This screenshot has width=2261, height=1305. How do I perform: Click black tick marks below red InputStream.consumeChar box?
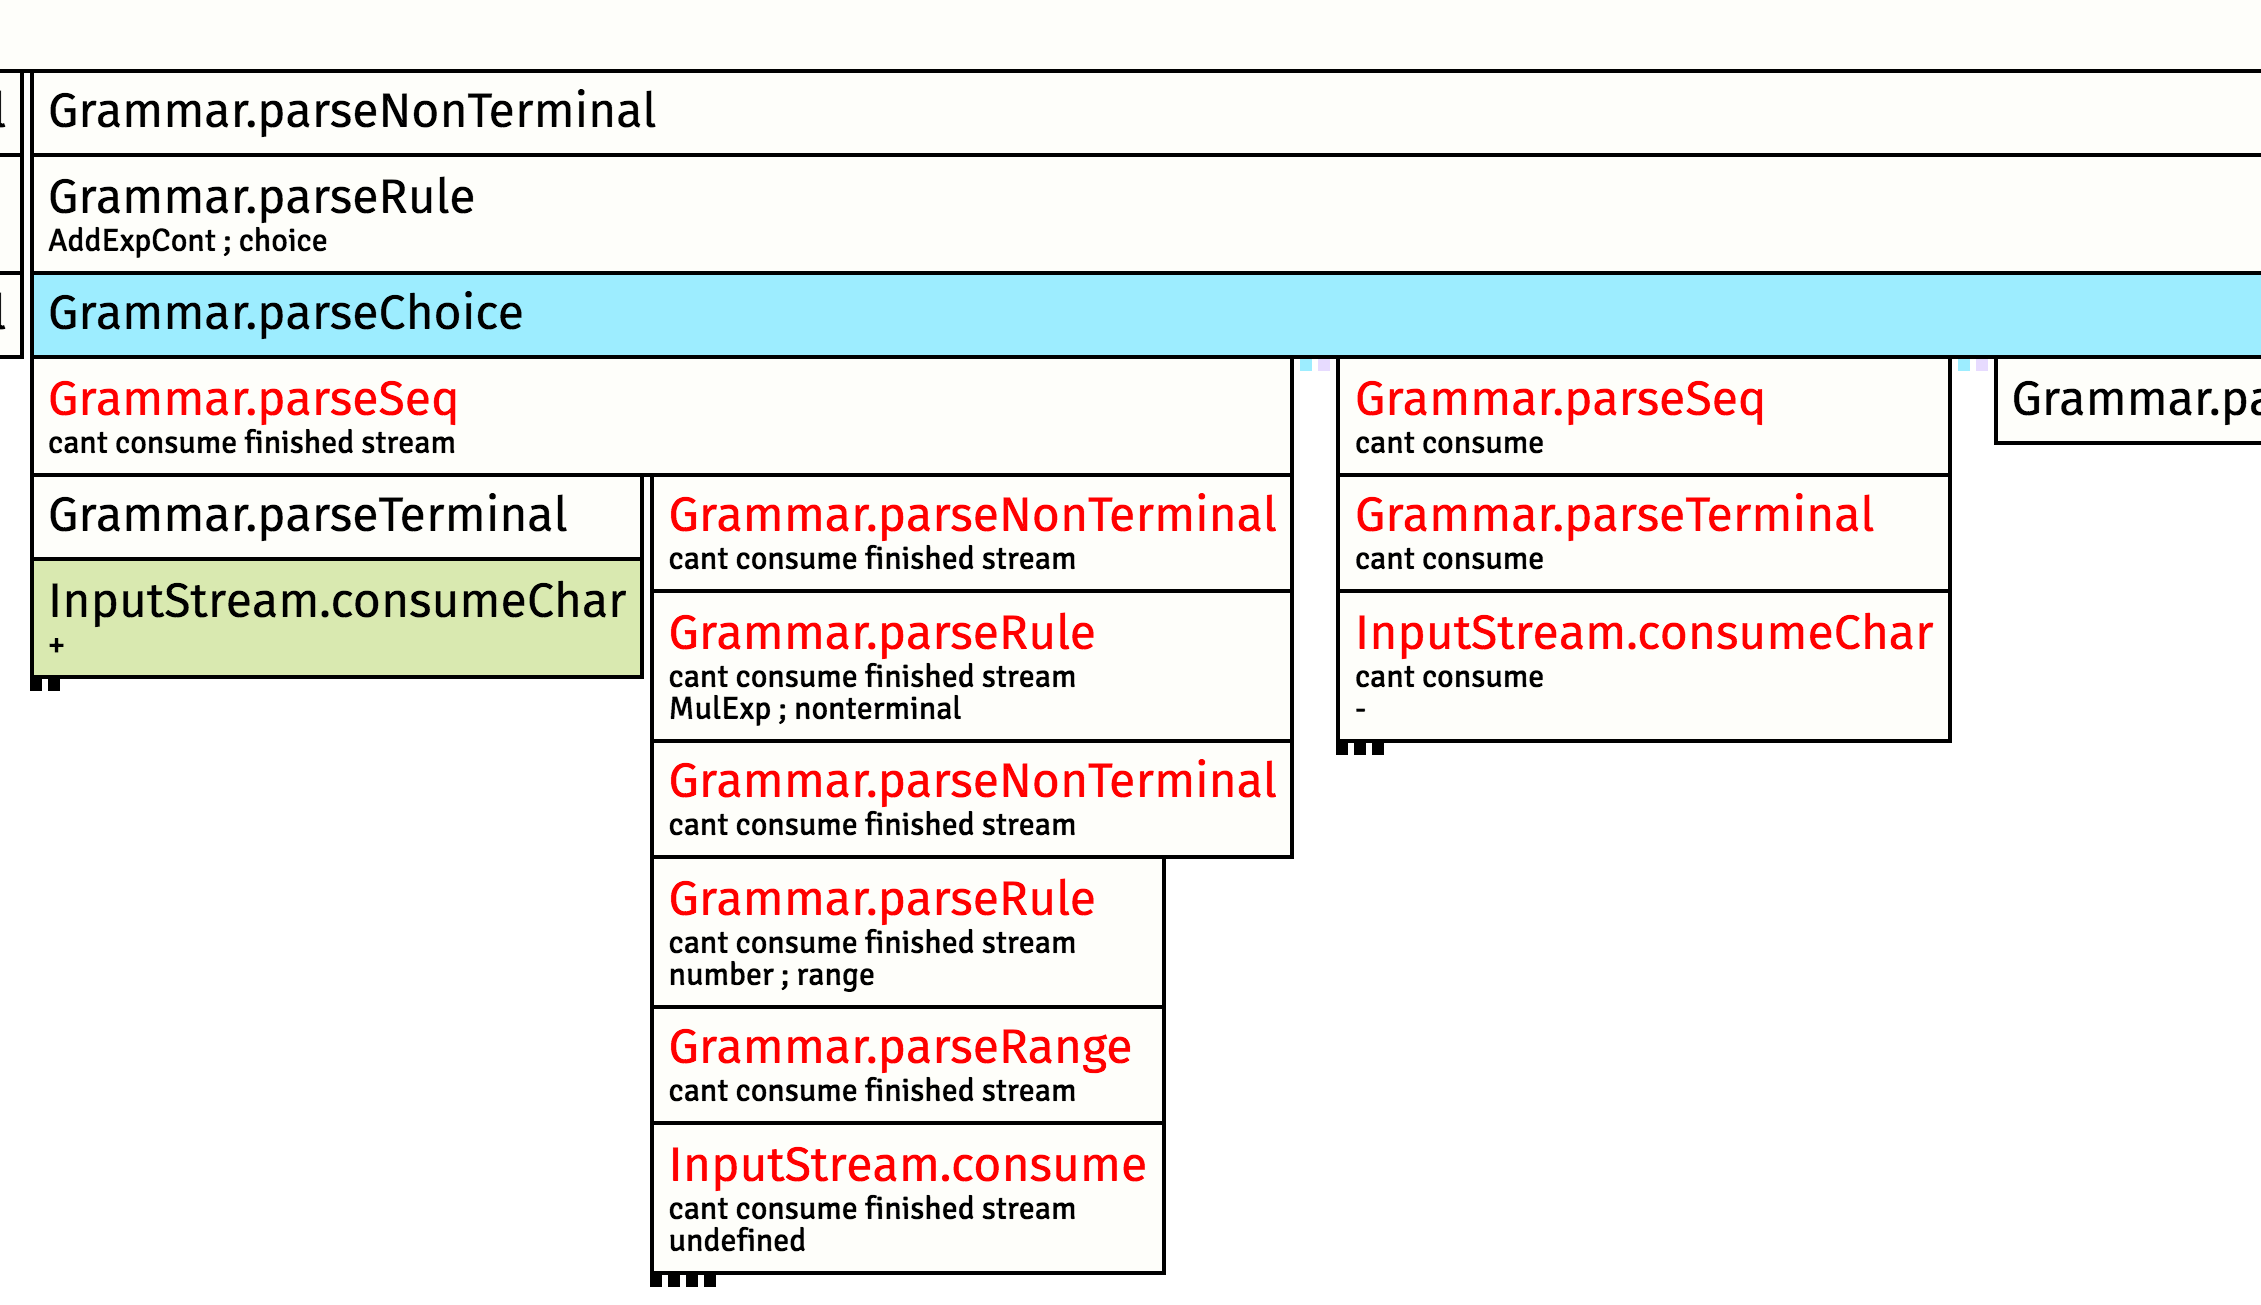pos(1360,749)
